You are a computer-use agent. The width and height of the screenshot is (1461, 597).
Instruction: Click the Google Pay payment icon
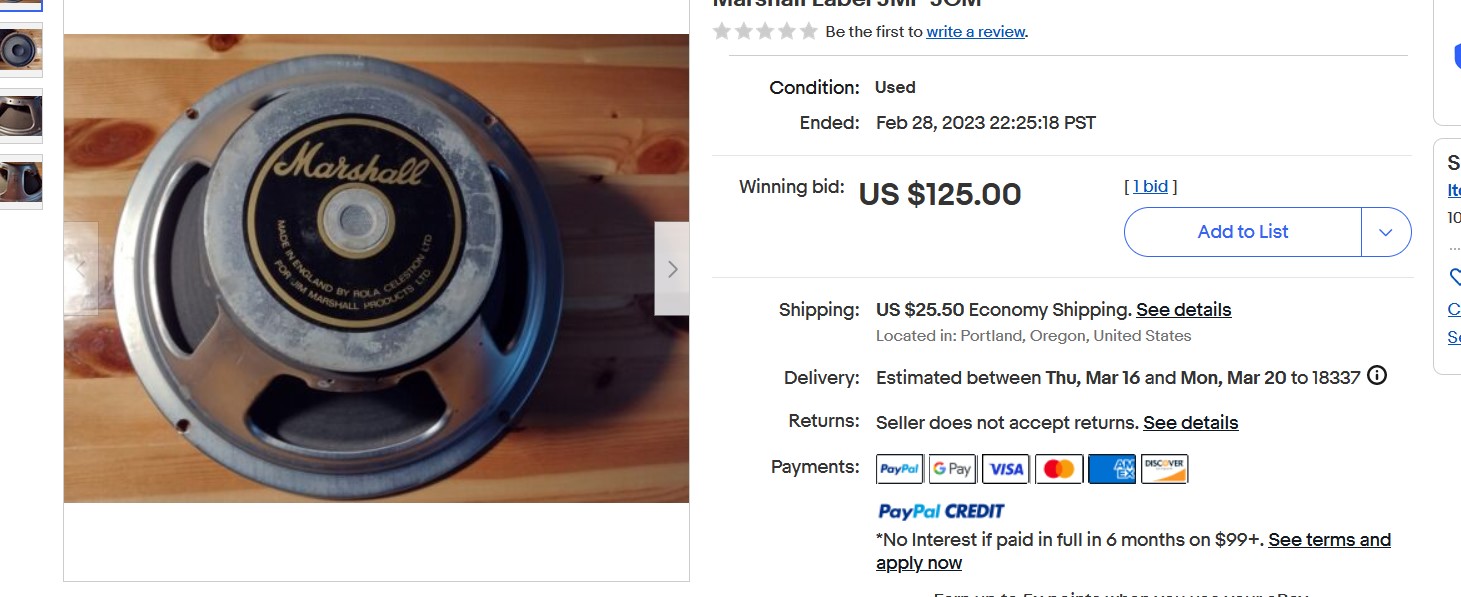(x=952, y=468)
